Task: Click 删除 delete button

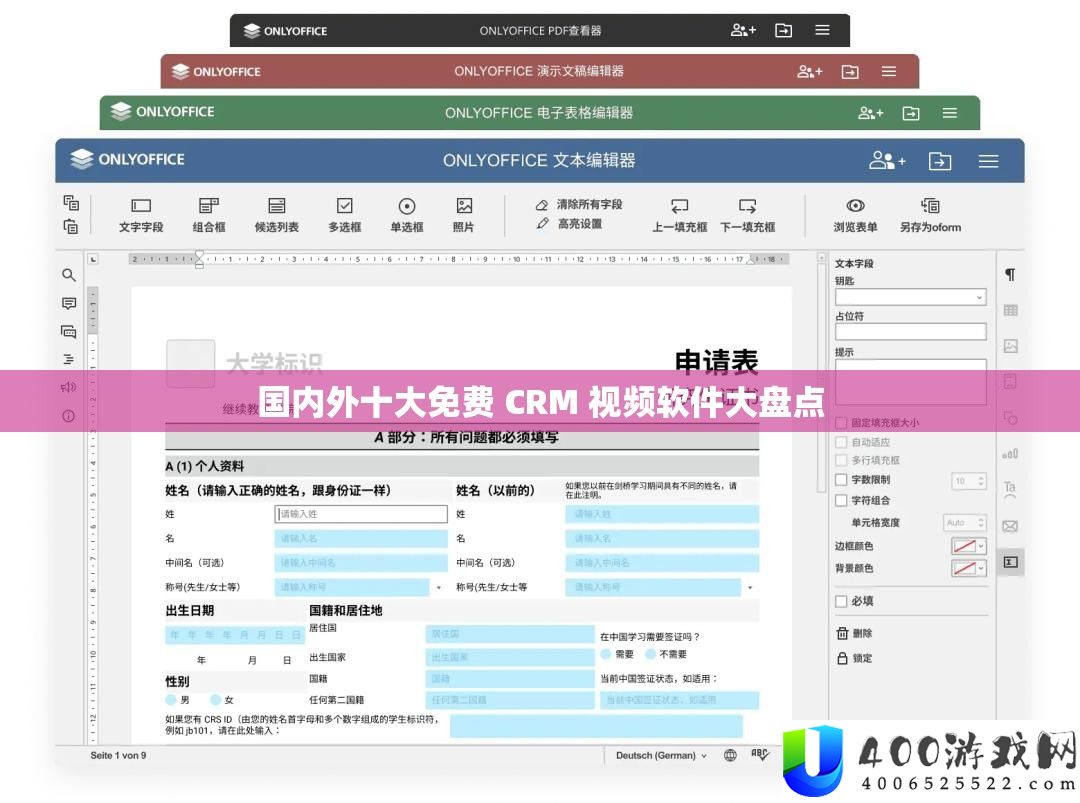Action: (854, 633)
